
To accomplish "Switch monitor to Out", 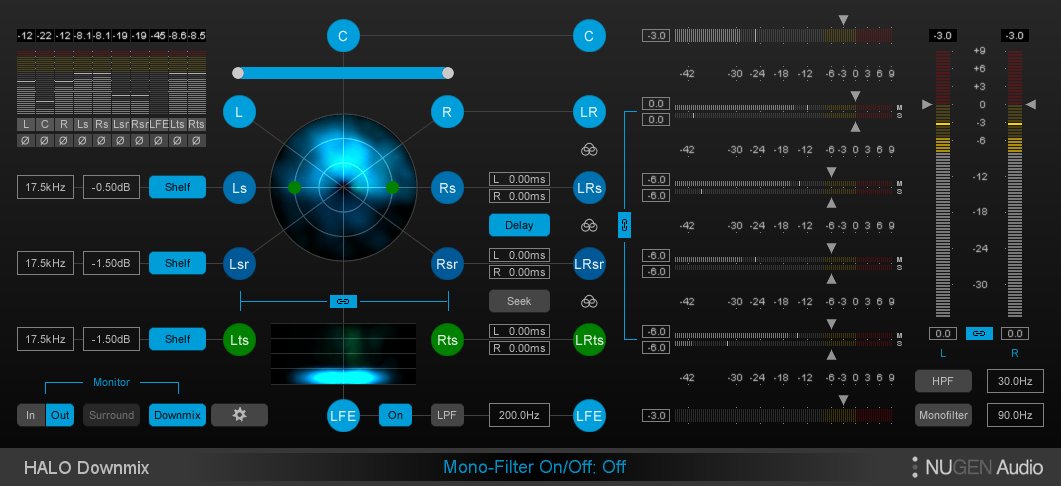I will pyautogui.click(x=60, y=415).
